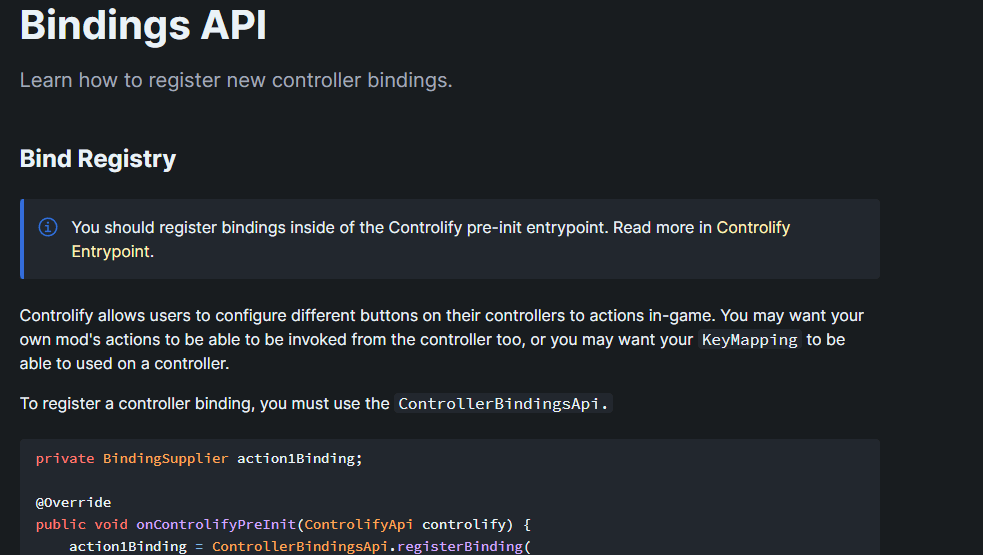Click the info icon in the callout
The height and width of the screenshot is (555, 983).
pyautogui.click(x=48, y=227)
